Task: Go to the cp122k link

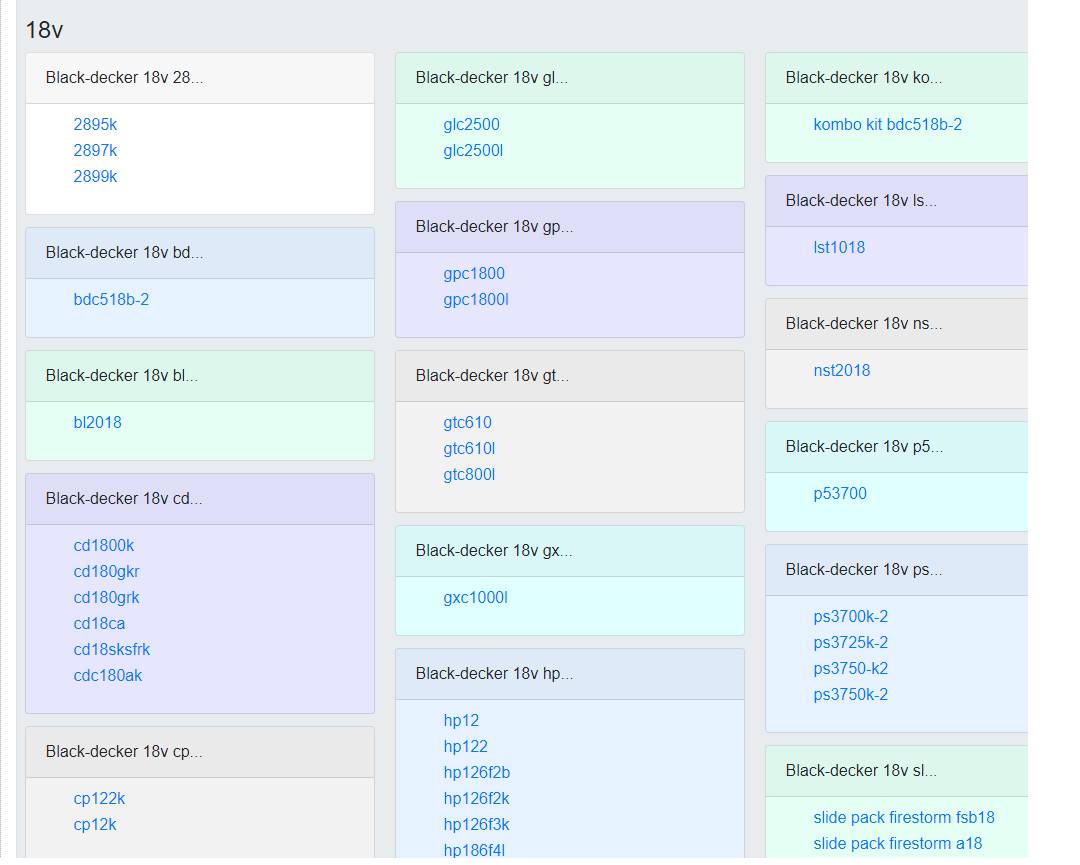Action: pos(99,799)
